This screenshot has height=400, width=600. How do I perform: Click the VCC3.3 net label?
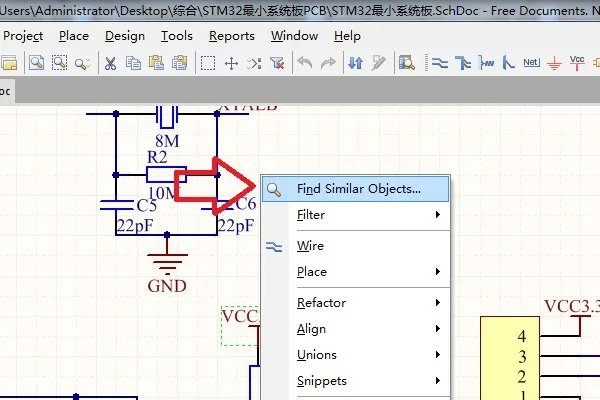[x=572, y=306]
